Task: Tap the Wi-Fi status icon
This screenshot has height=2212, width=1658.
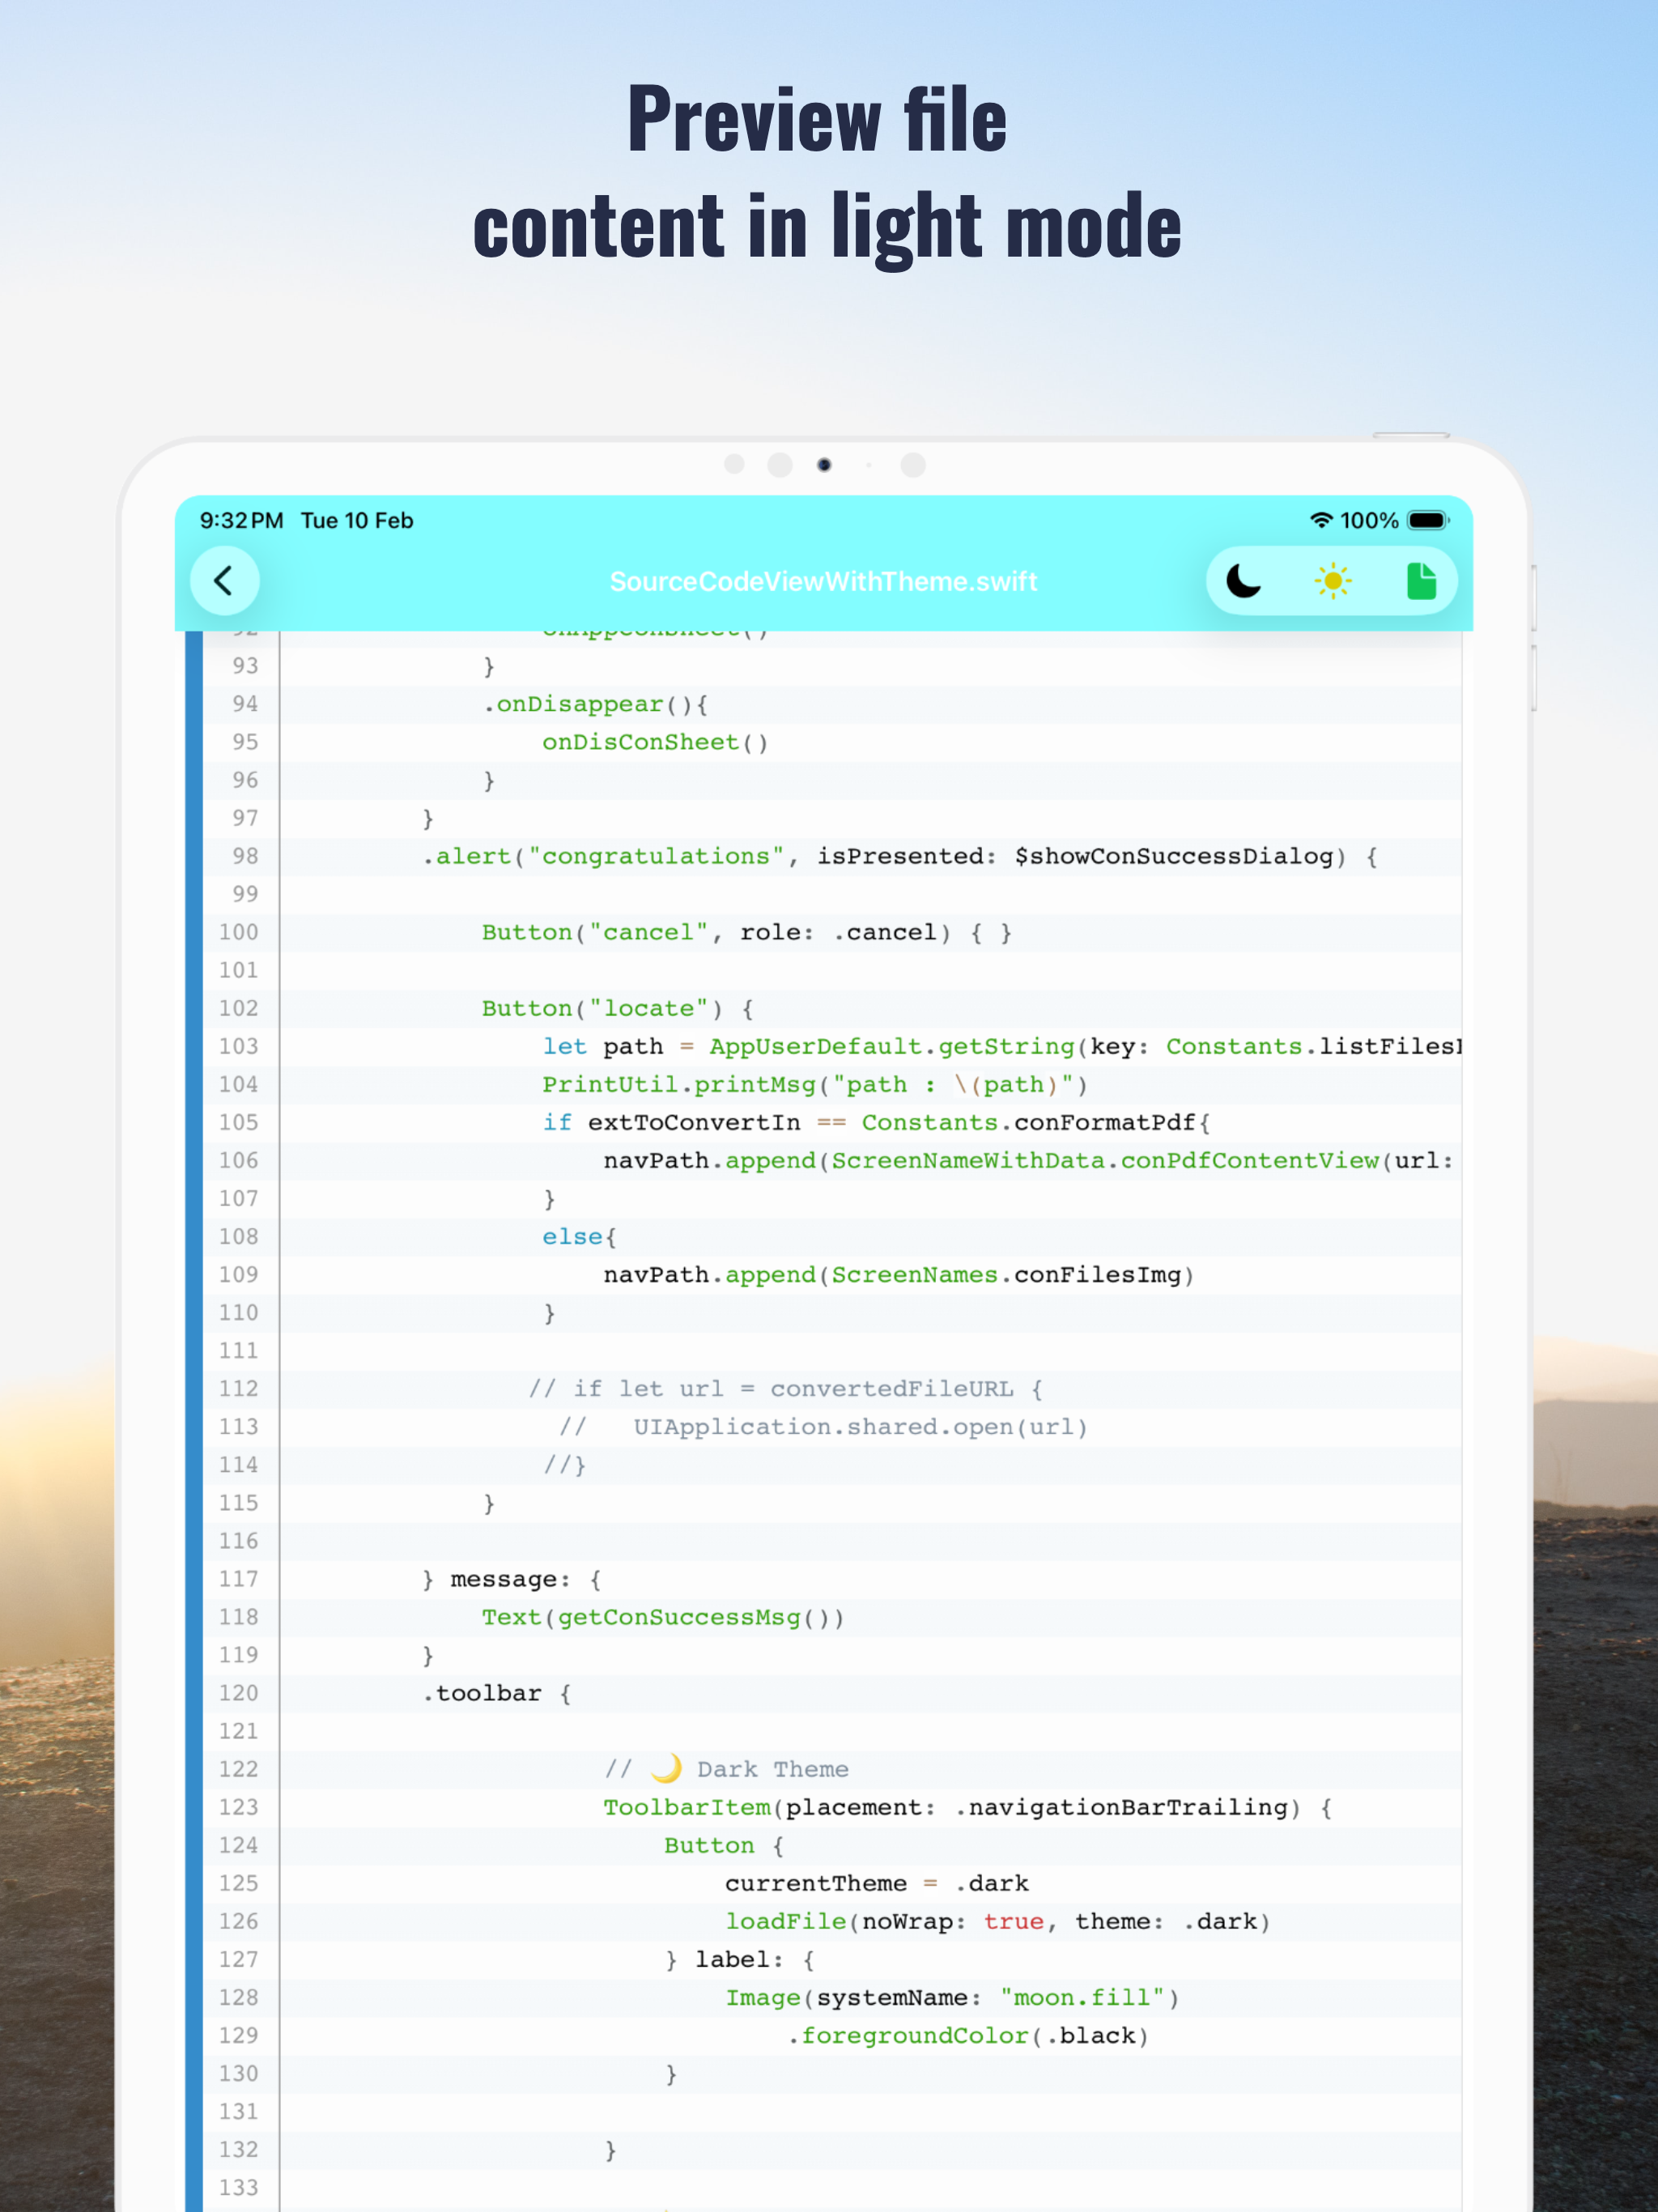Action: coord(1321,520)
